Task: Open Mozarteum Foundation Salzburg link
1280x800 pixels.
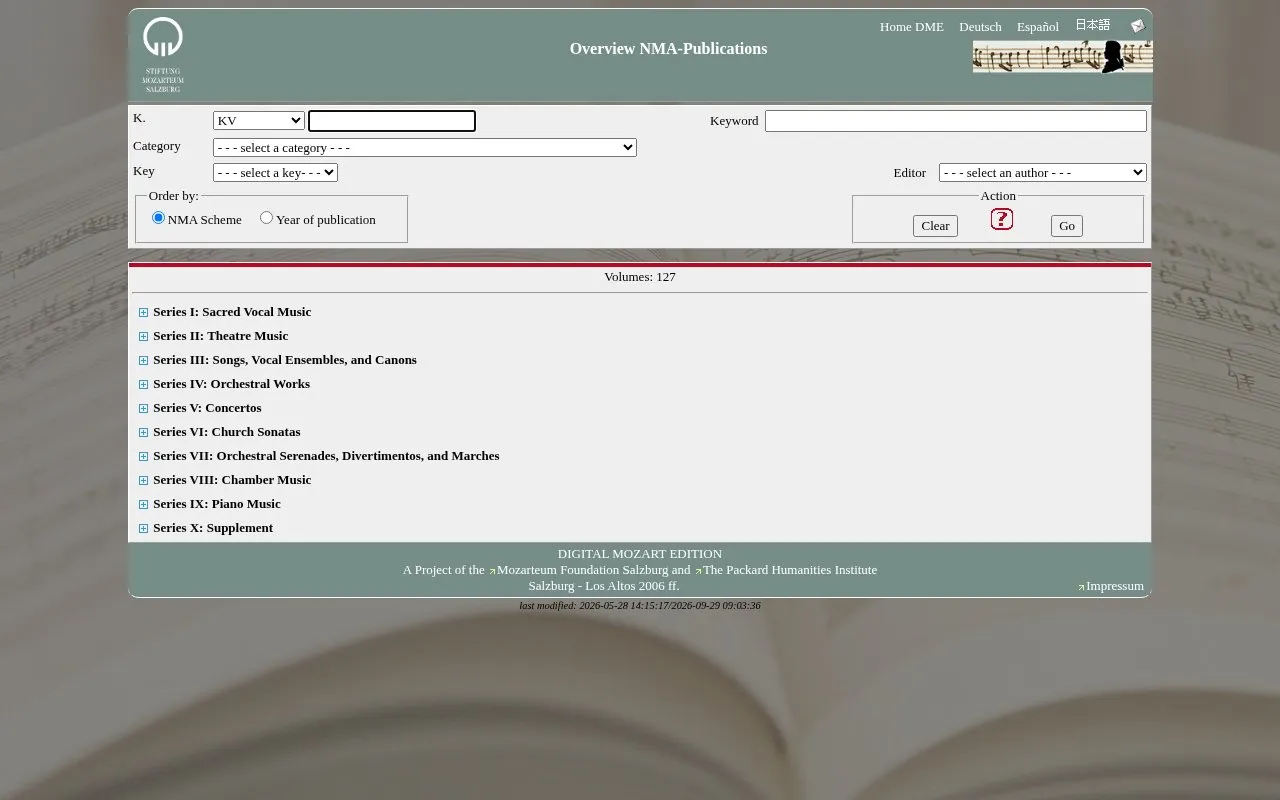Action: coord(582,570)
